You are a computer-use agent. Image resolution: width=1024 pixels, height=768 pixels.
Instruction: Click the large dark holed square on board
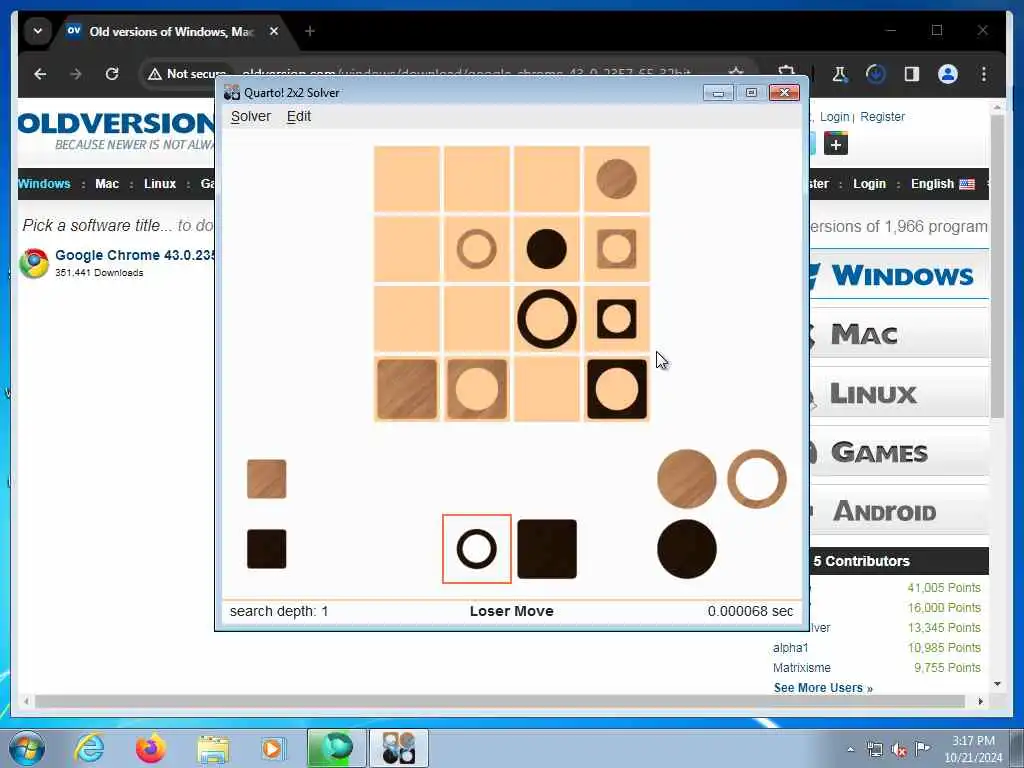pos(616,389)
